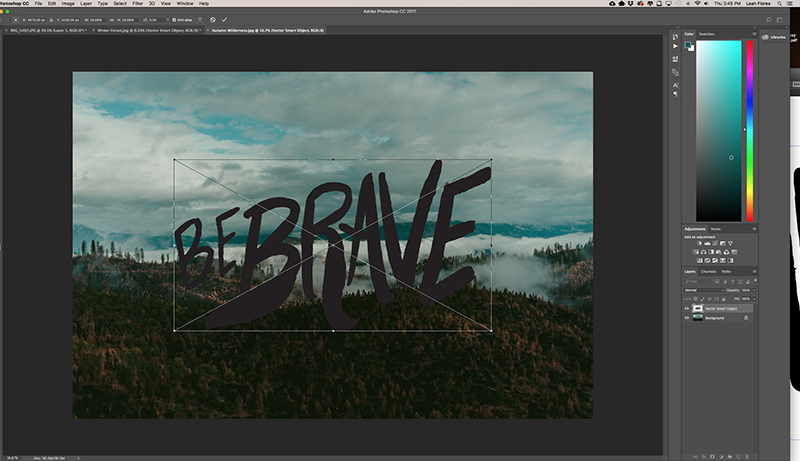Open the Libraries panel button
The height and width of the screenshot is (461, 800).
click(x=774, y=37)
